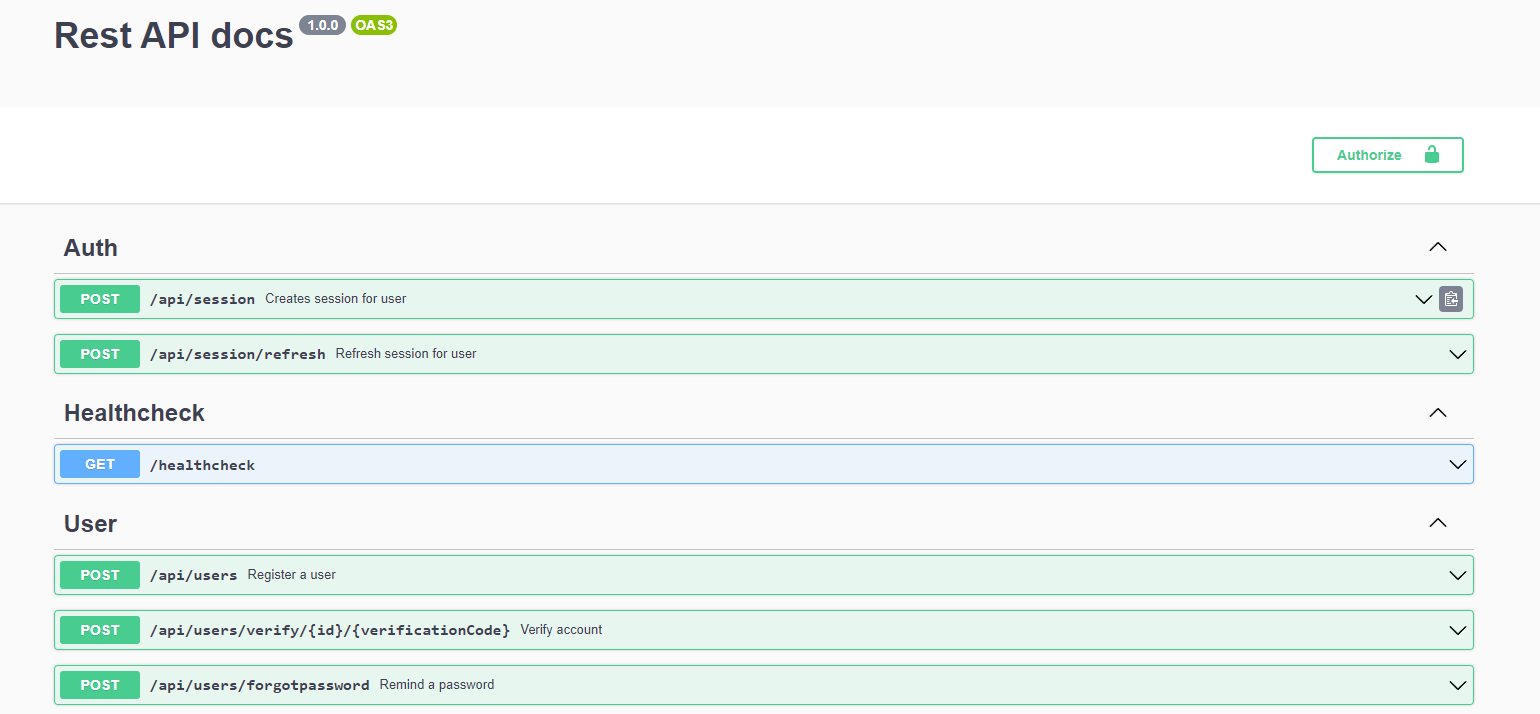The height and width of the screenshot is (714, 1540).
Task: Expand the Verify account endpoint chevron
Action: tap(1457, 630)
